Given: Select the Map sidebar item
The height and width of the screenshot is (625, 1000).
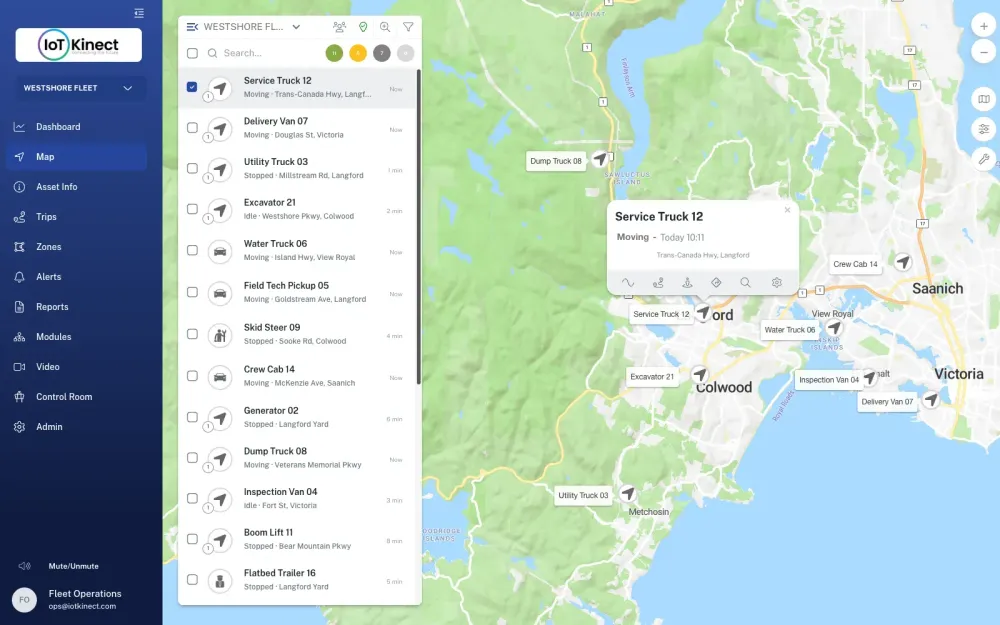Looking at the screenshot, I should point(77,157).
